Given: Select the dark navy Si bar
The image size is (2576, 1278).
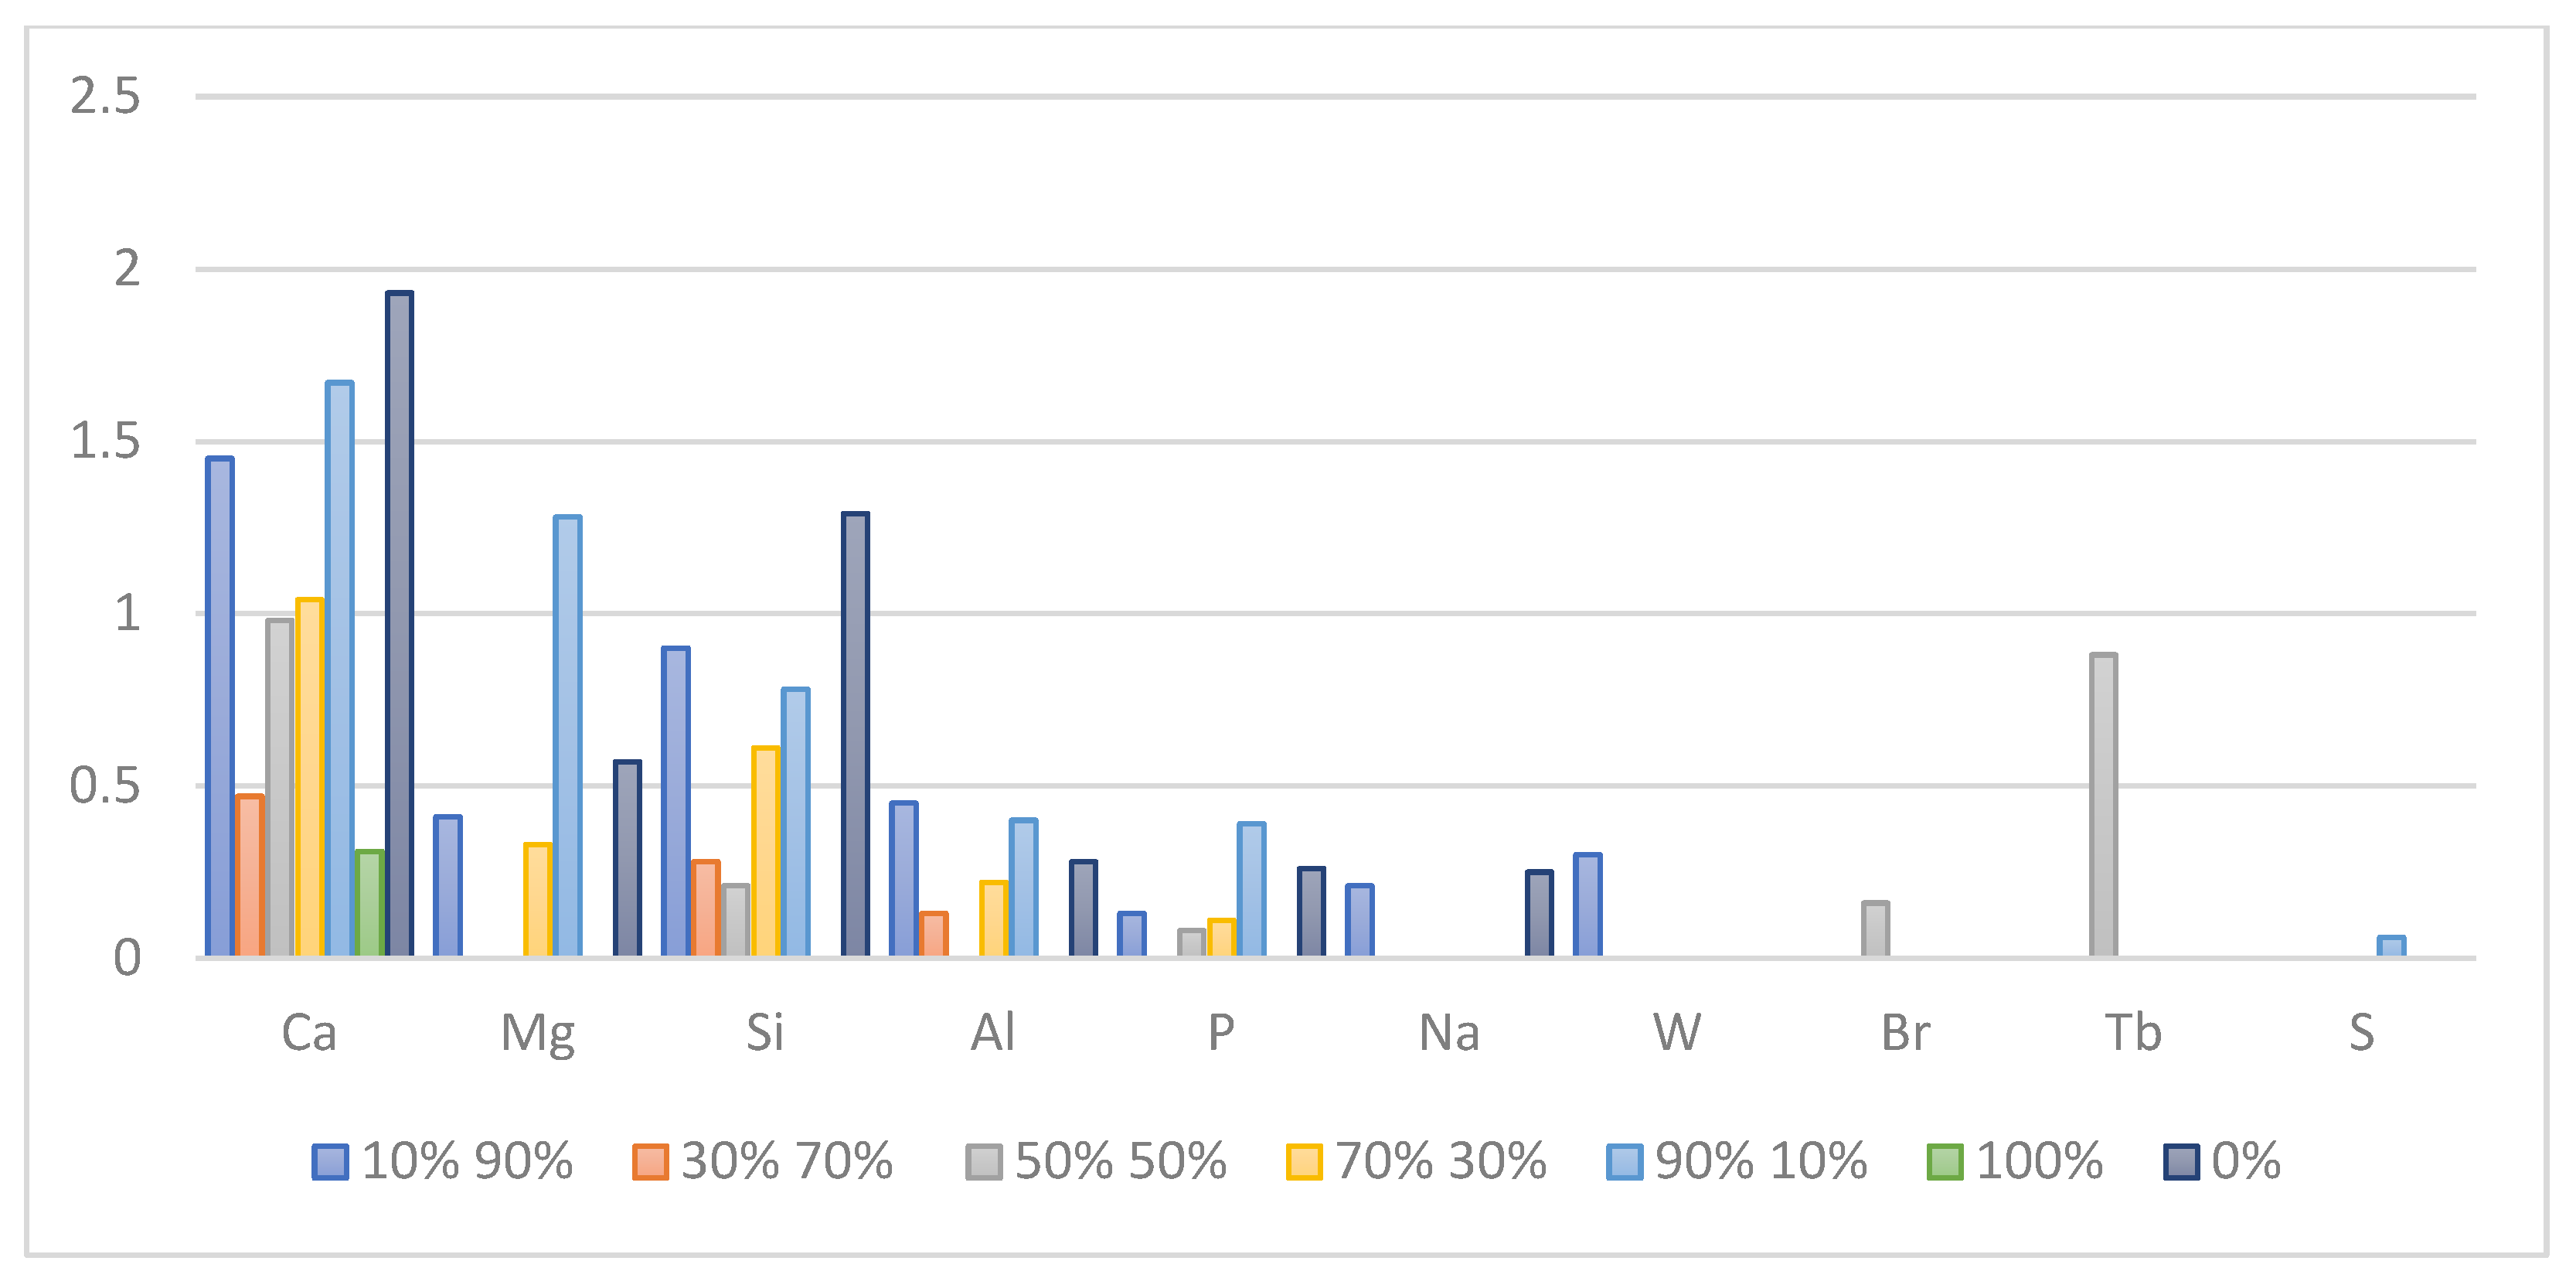Looking at the screenshot, I should (x=855, y=735).
